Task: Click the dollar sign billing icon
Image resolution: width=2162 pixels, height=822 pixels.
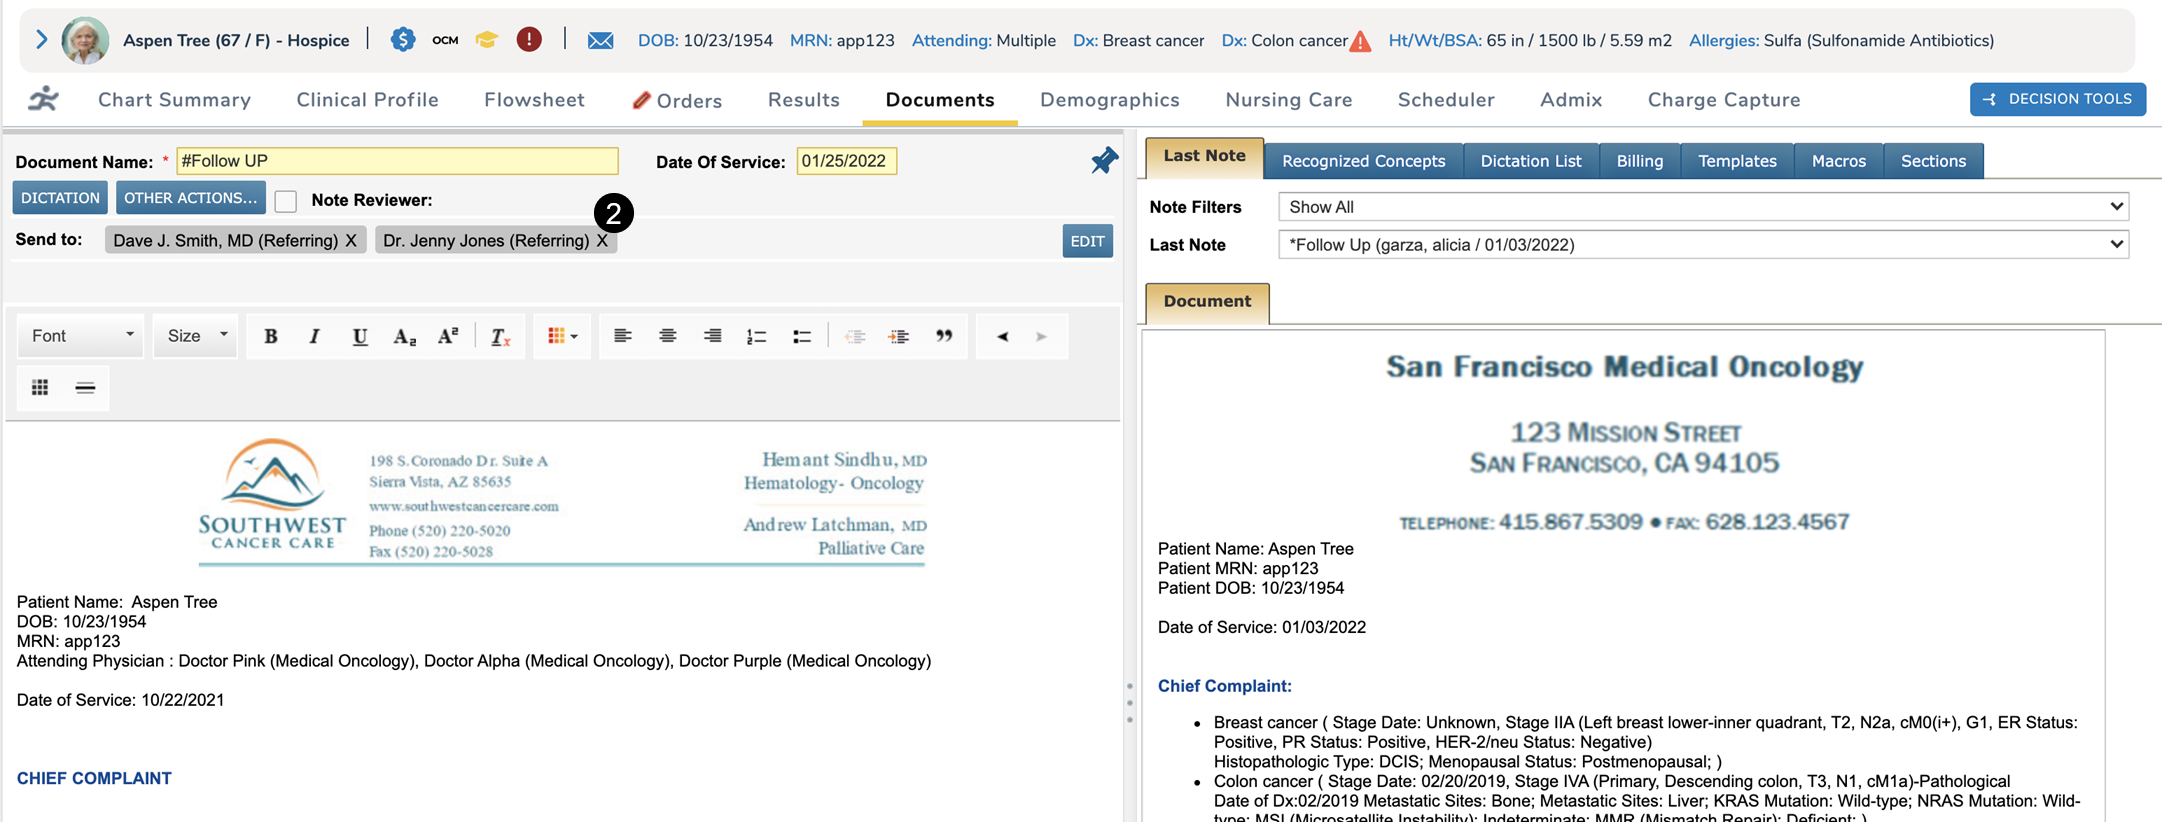Action: [x=403, y=40]
